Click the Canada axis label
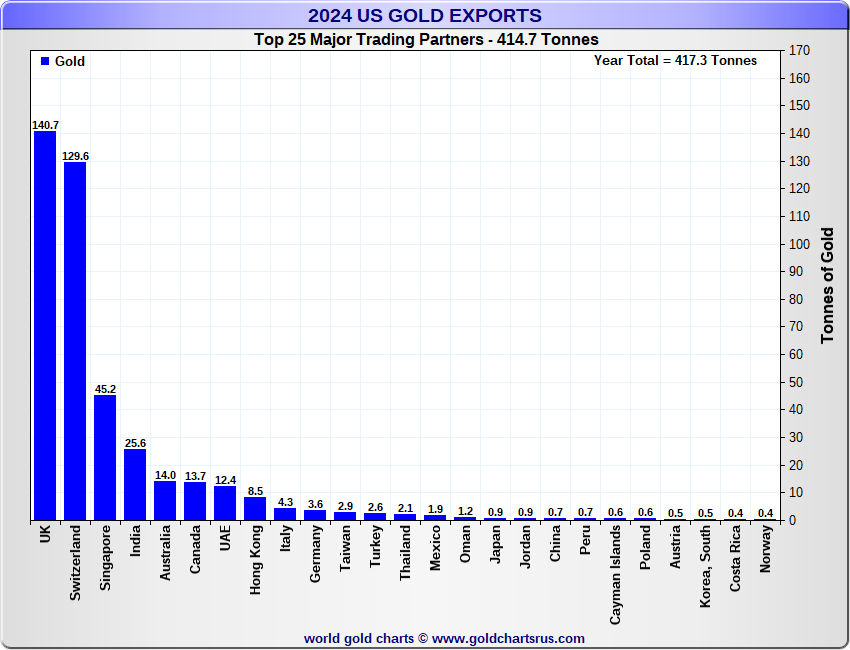Screen dimensions: 850x650 tap(195, 549)
